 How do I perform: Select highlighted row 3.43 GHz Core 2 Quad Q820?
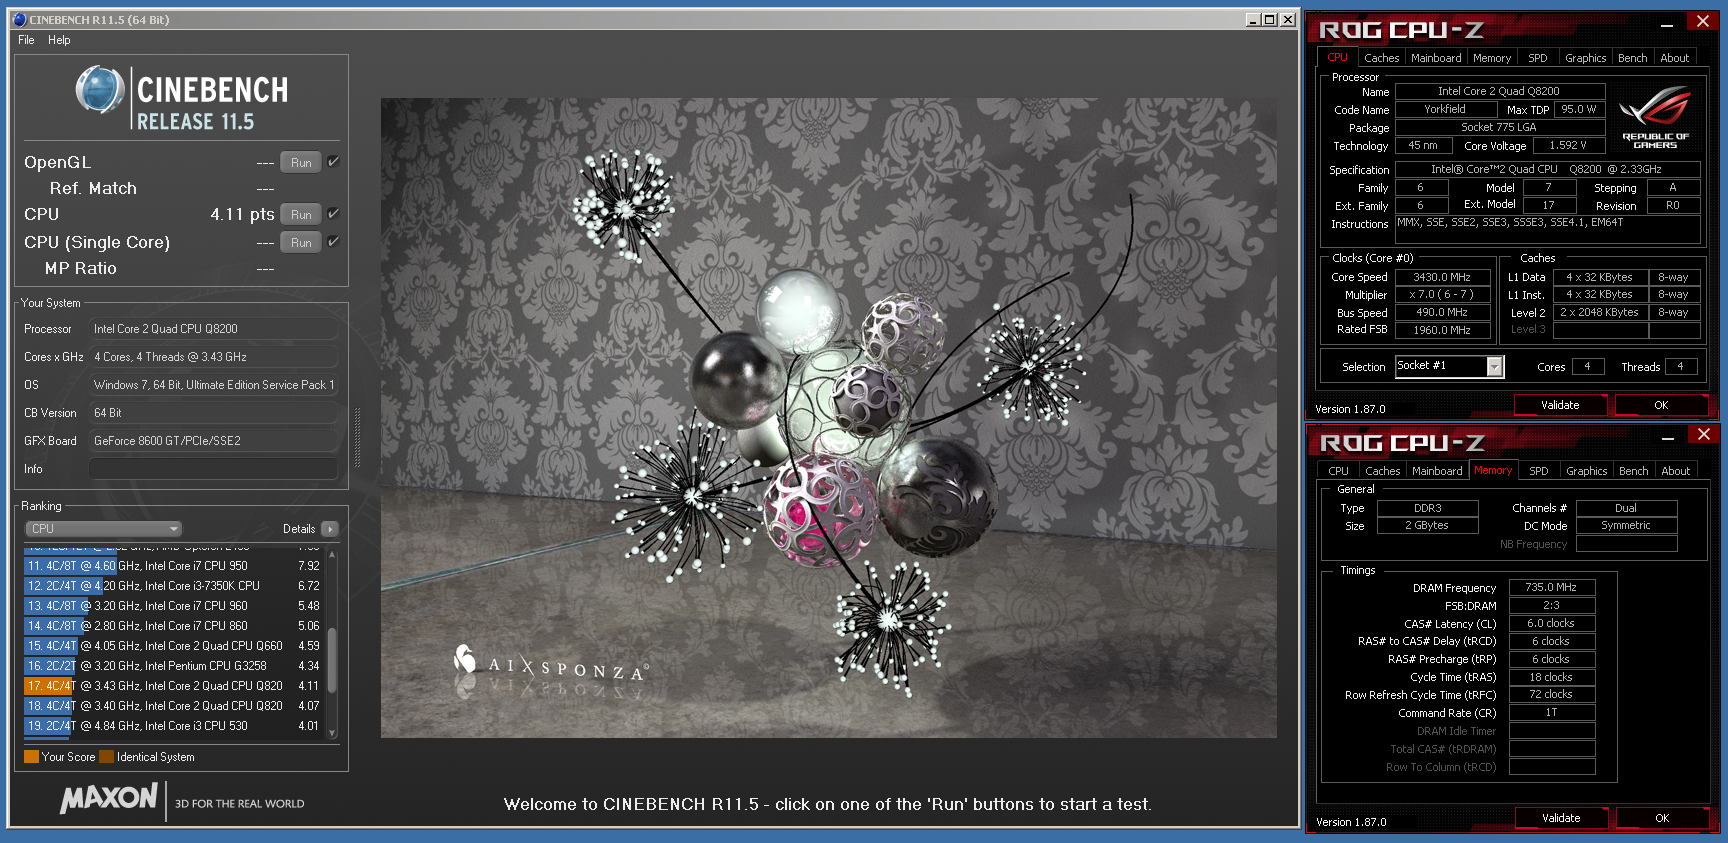tap(173, 686)
